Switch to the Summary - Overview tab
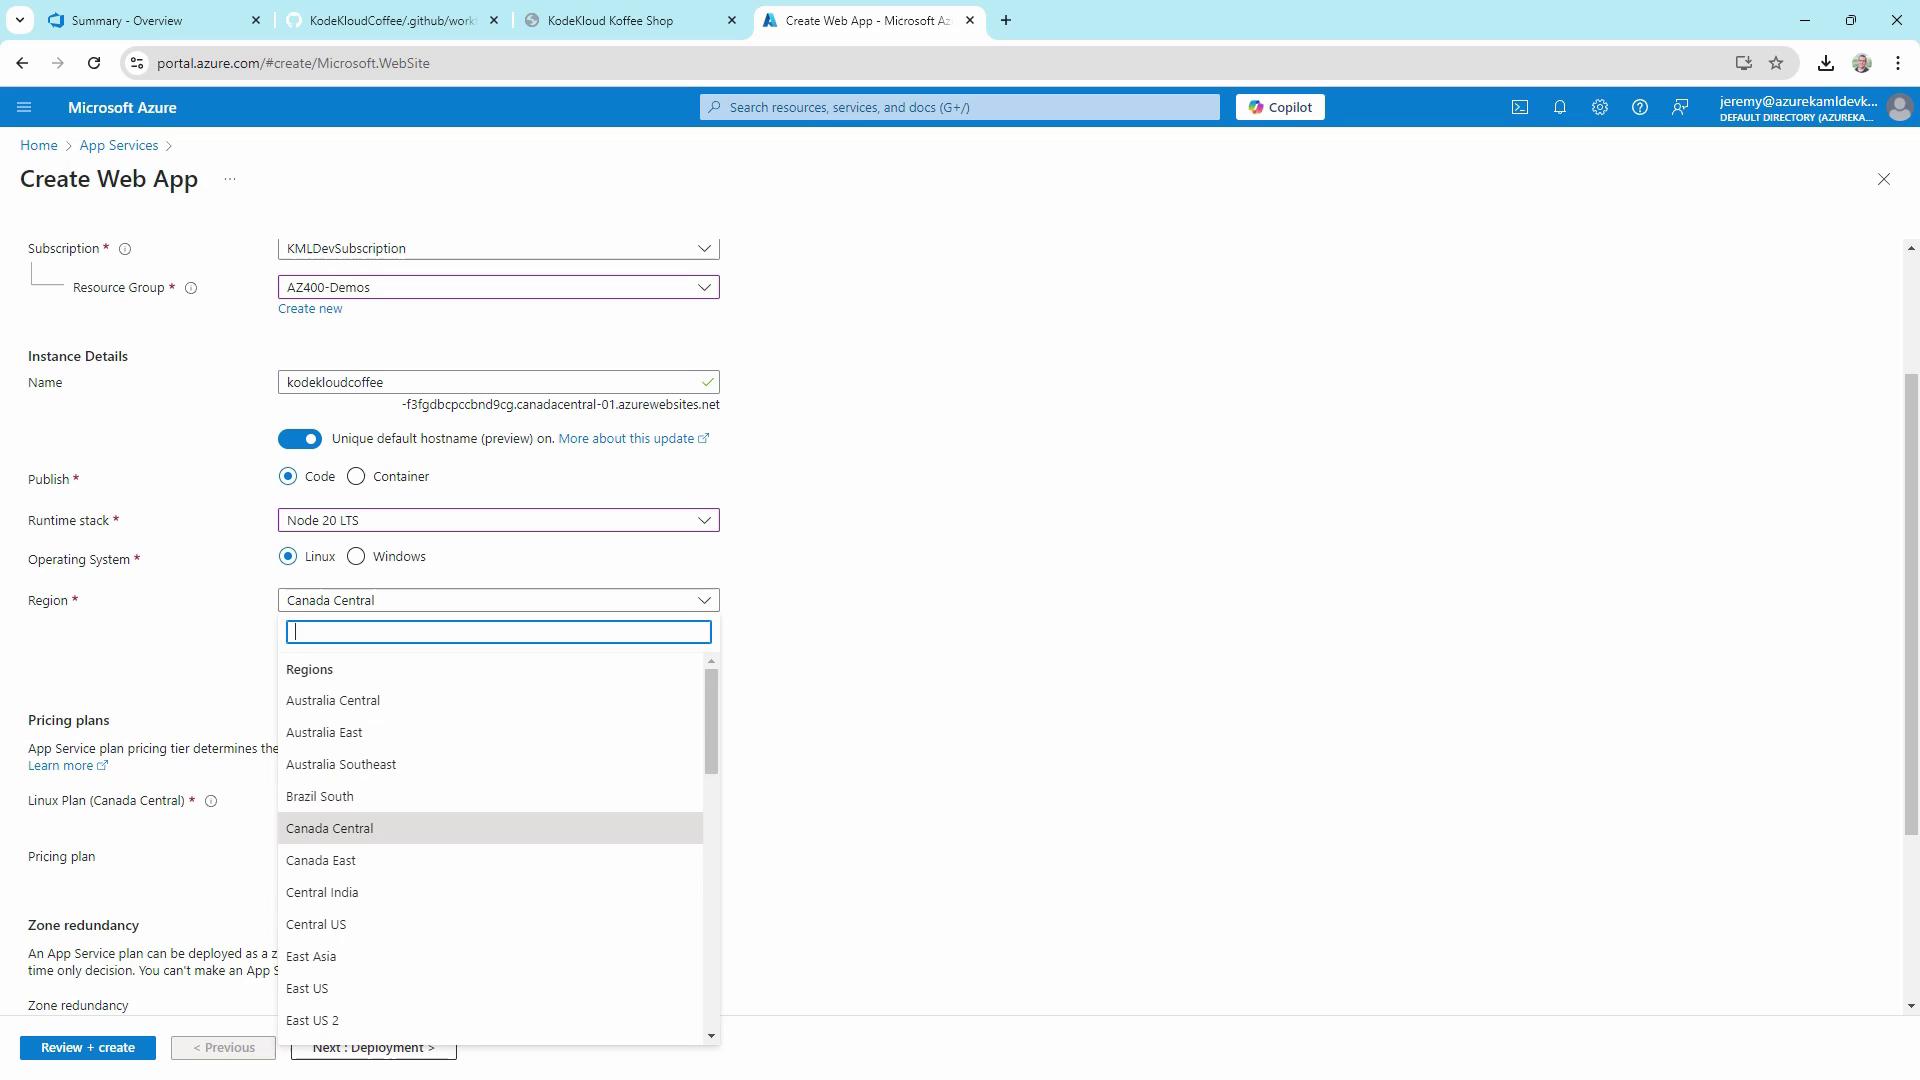Screen dimensions: 1920x1080 tap(127, 20)
